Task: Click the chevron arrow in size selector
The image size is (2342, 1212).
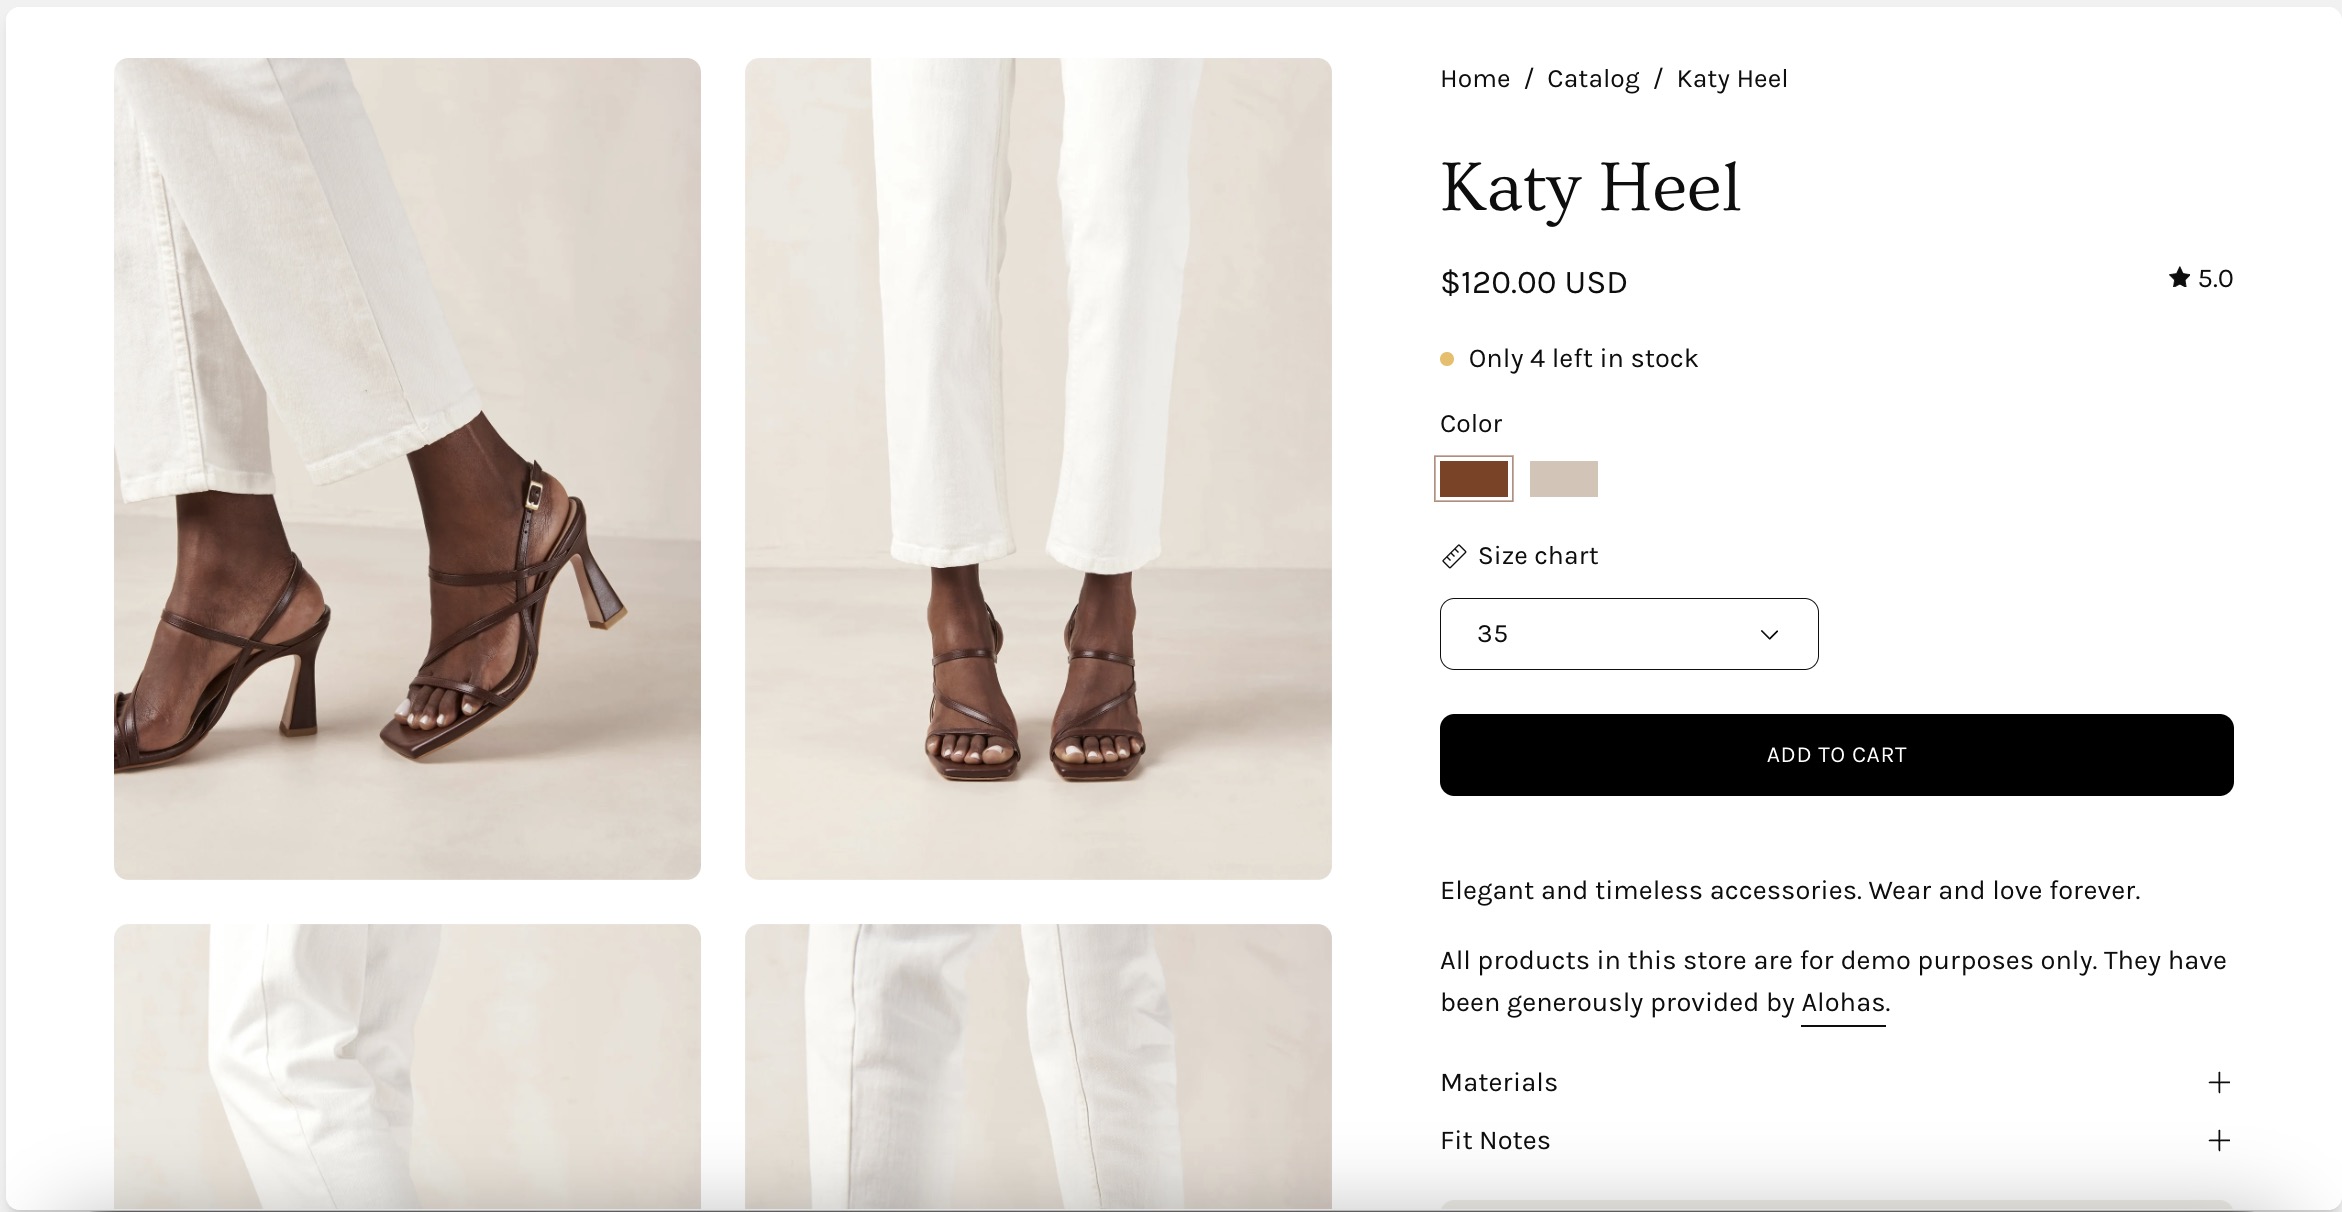Action: tap(1769, 635)
